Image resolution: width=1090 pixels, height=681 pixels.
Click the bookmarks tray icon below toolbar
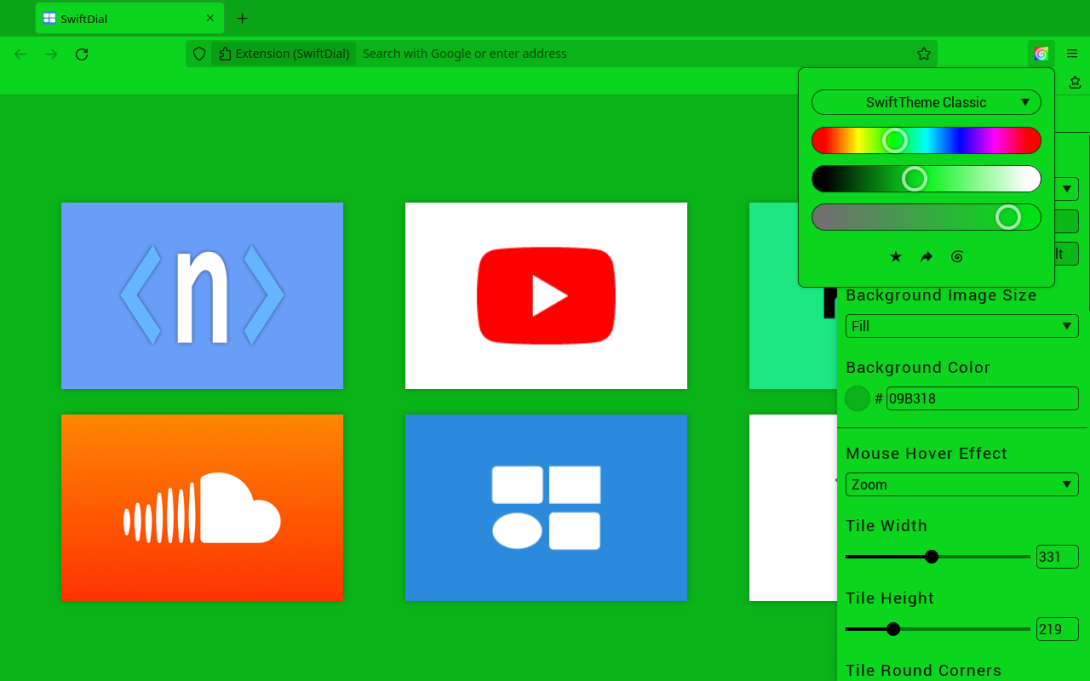[x=1075, y=82]
